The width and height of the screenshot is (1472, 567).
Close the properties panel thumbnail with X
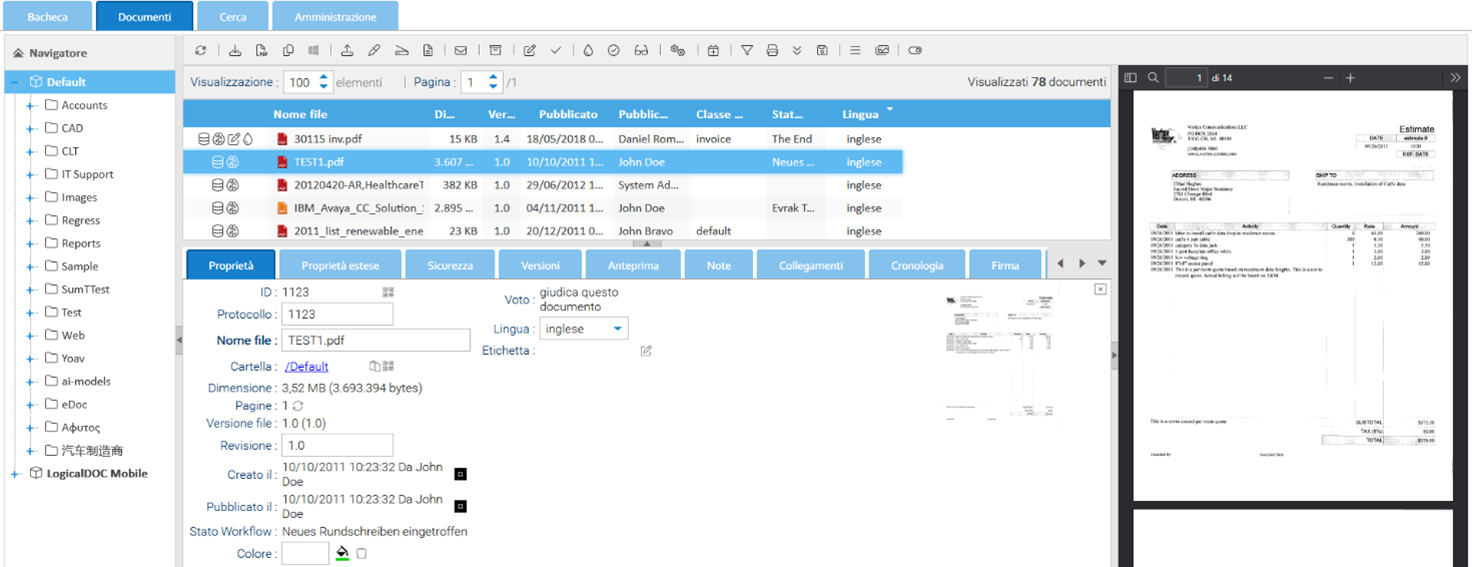[1100, 289]
